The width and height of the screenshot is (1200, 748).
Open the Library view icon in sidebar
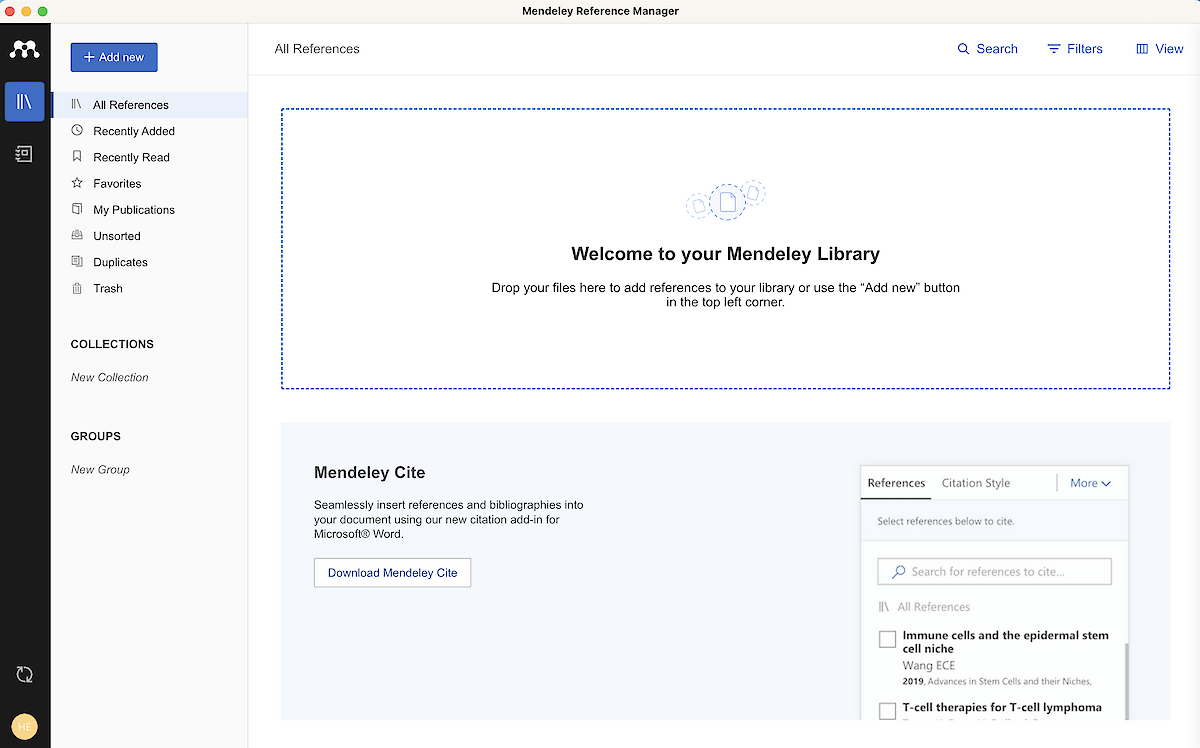pyautogui.click(x=24, y=102)
